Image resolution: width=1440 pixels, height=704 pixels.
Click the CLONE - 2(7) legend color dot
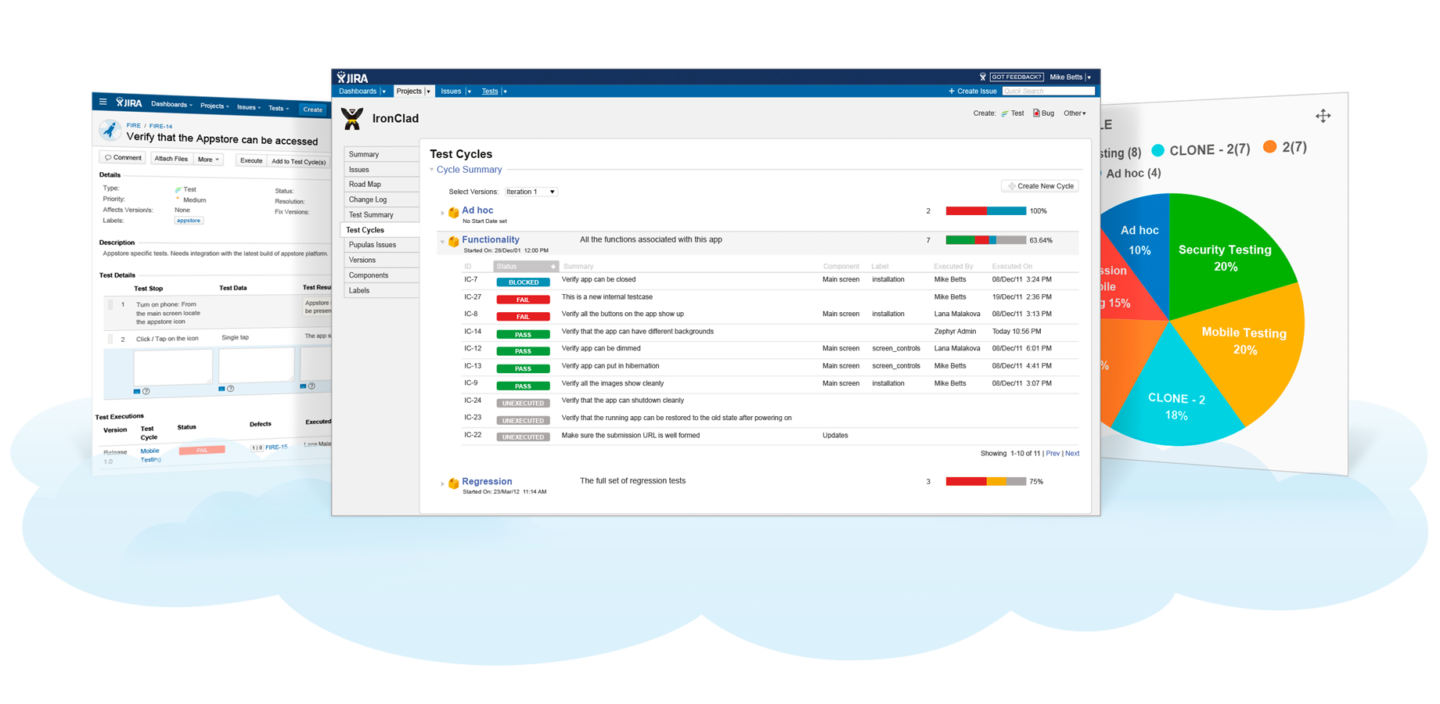click(x=1158, y=150)
